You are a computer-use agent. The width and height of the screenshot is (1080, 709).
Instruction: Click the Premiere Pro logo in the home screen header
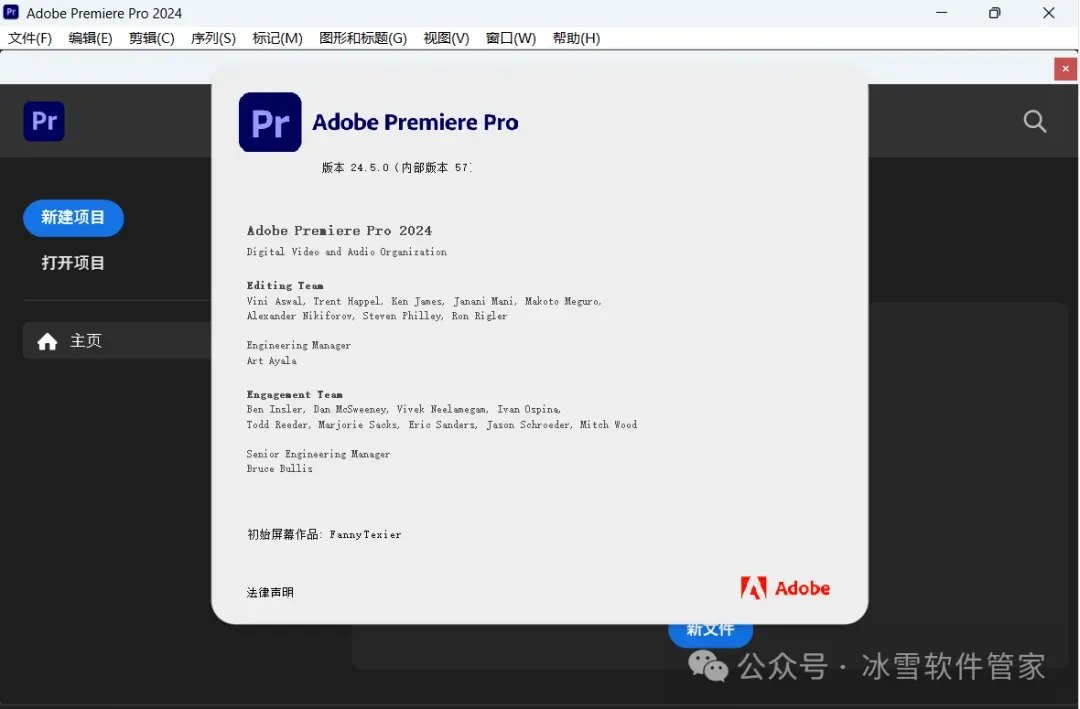pyautogui.click(x=44, y=121)
